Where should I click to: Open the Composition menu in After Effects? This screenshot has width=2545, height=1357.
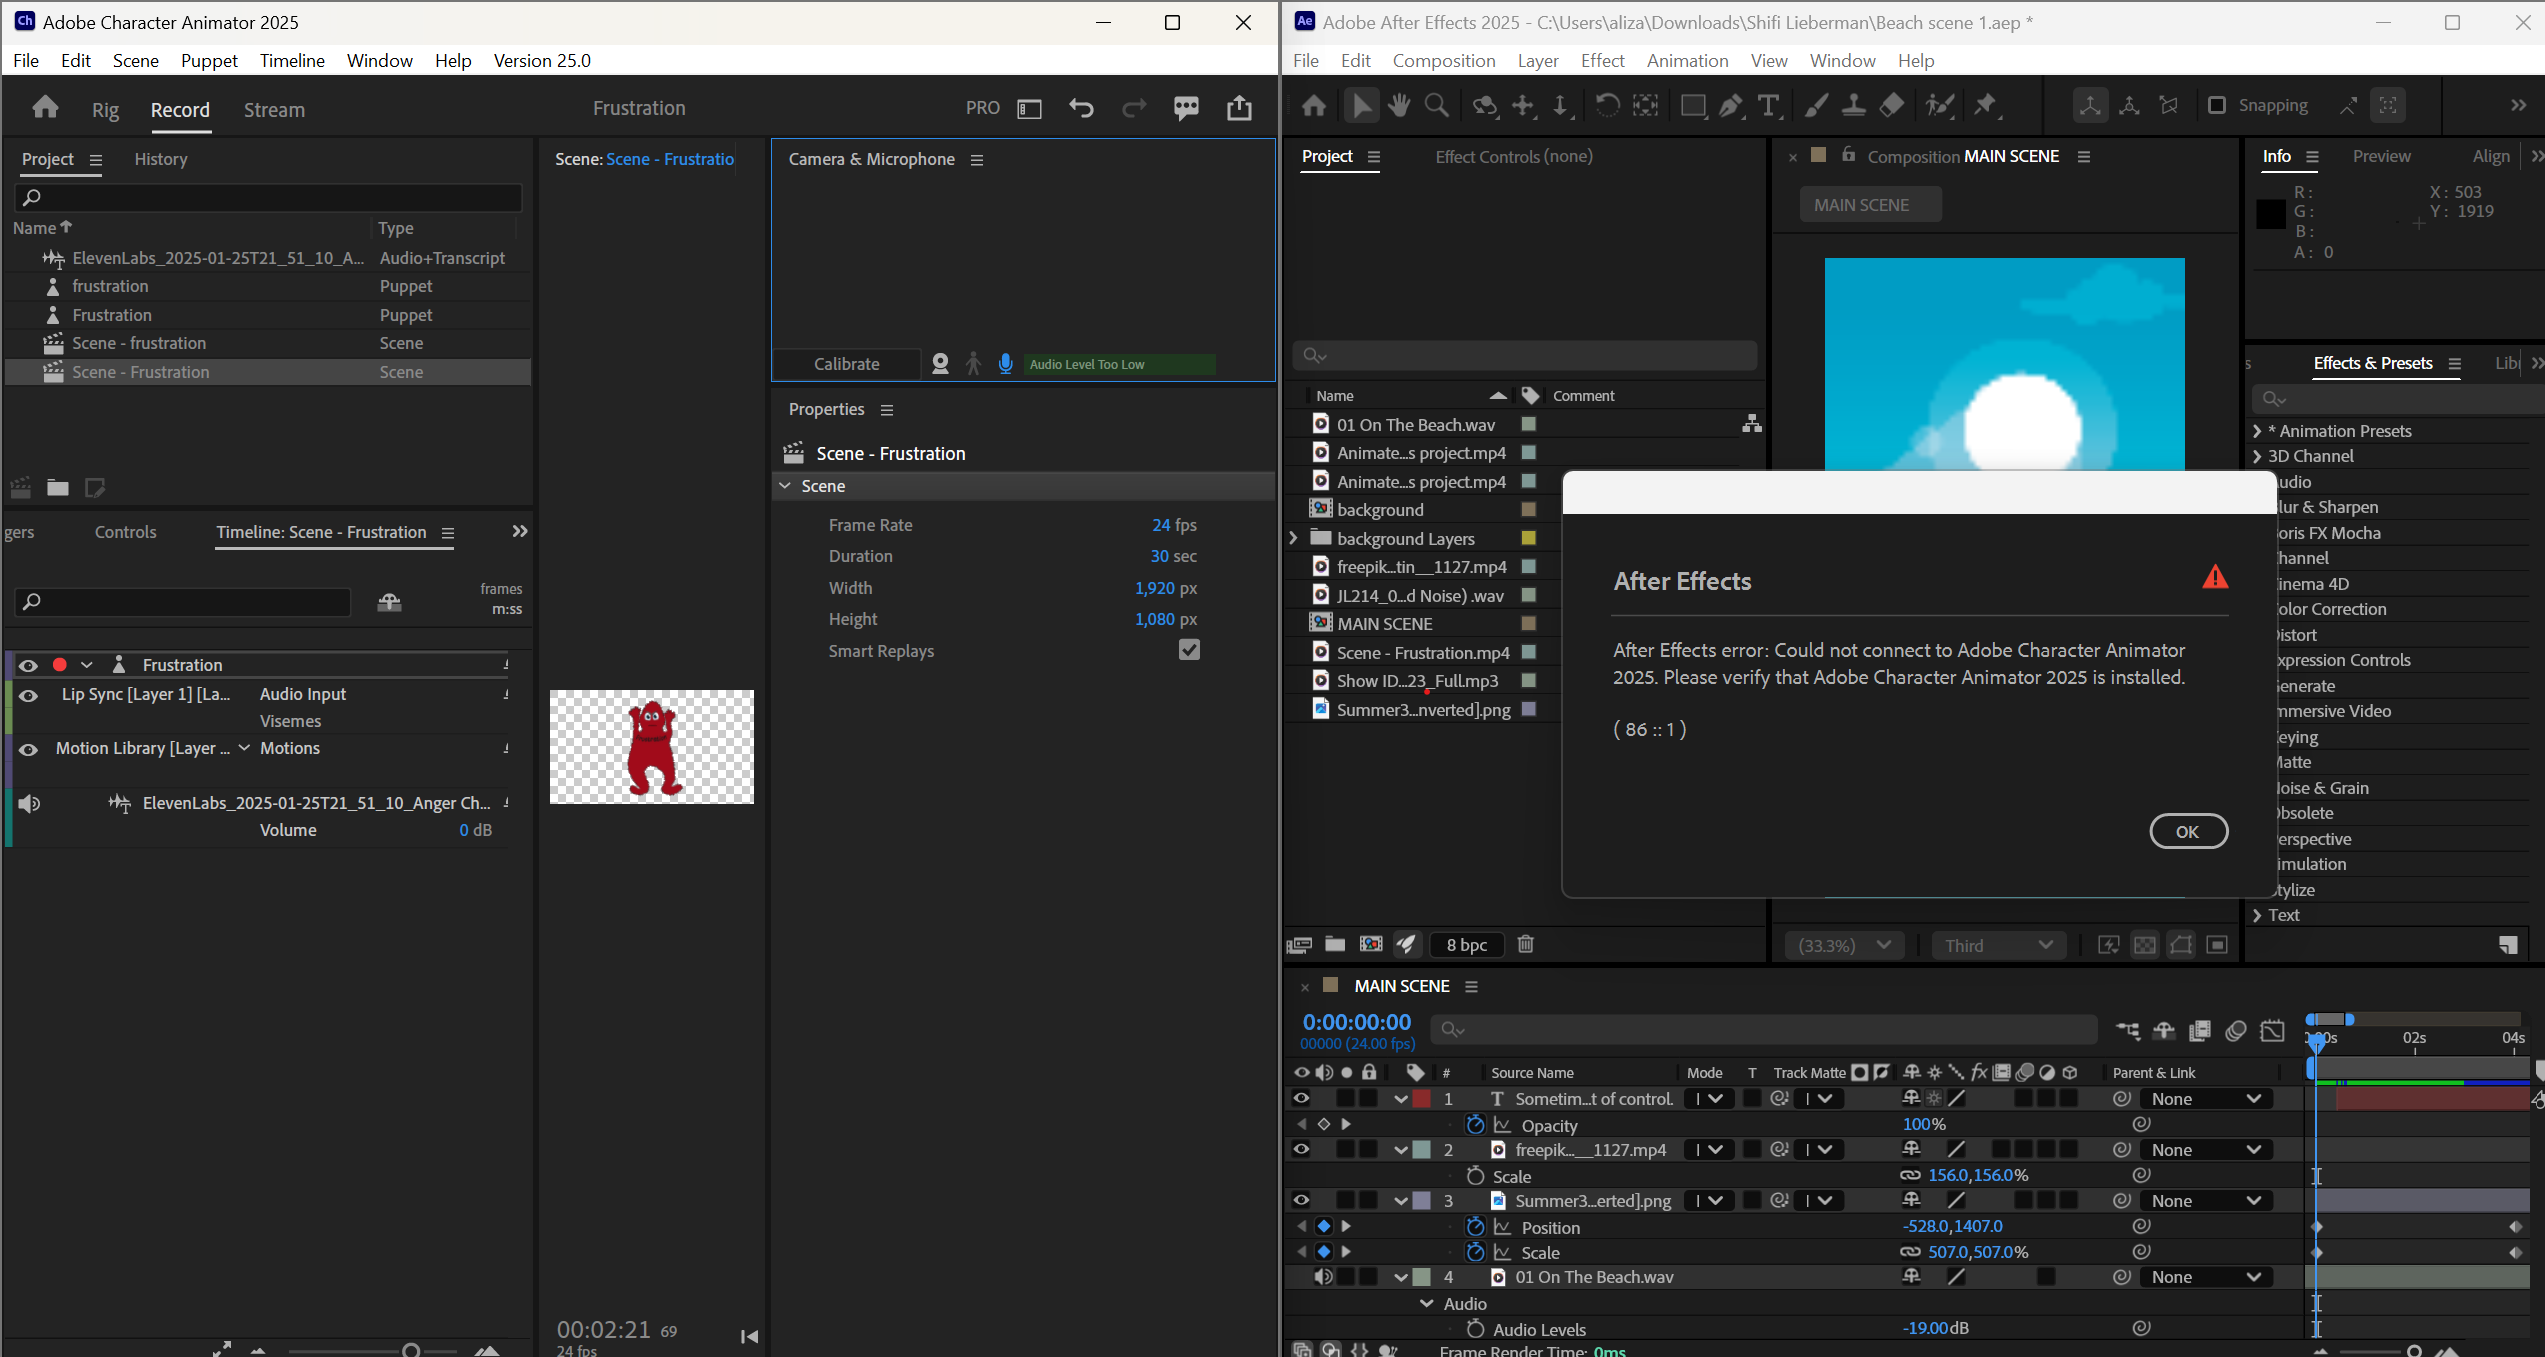(1444, 60)
